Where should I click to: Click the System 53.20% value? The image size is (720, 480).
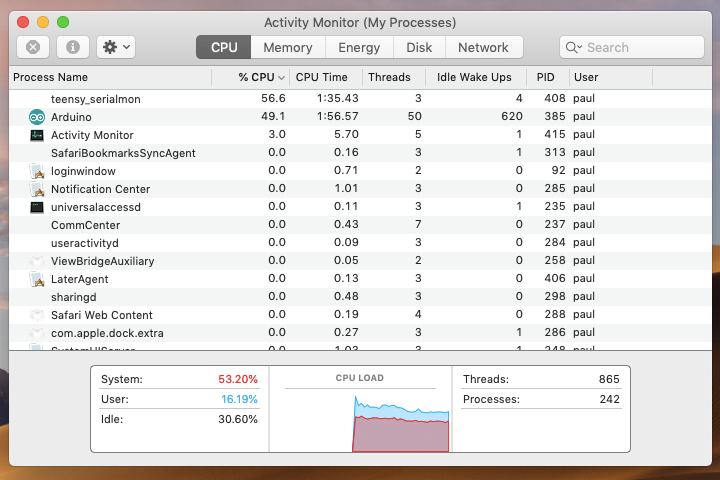238,379
